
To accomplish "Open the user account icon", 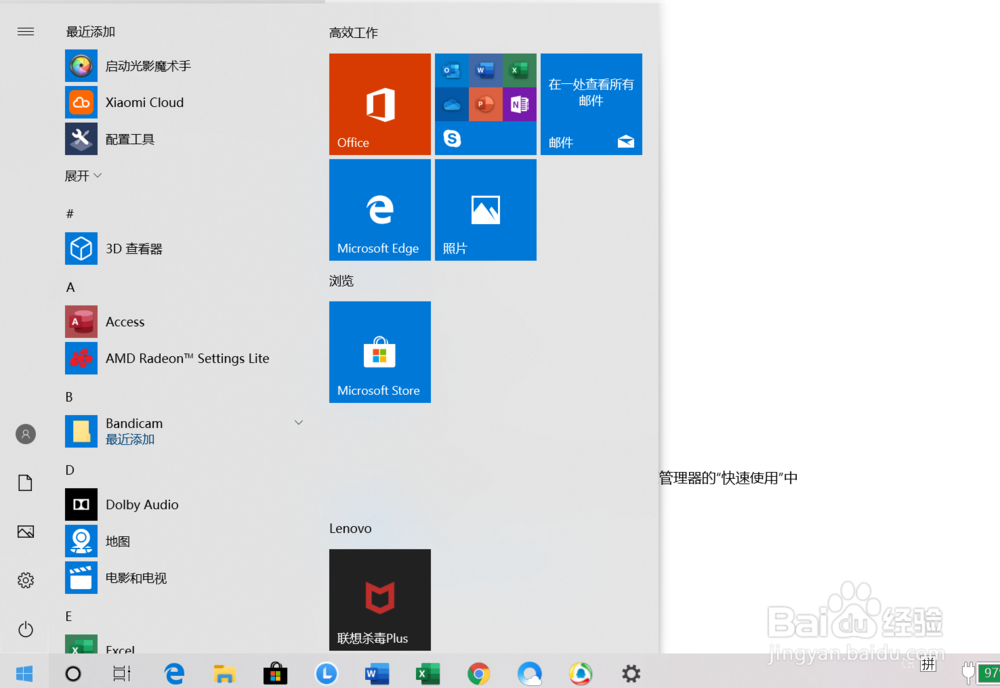I will pos(26,434).
